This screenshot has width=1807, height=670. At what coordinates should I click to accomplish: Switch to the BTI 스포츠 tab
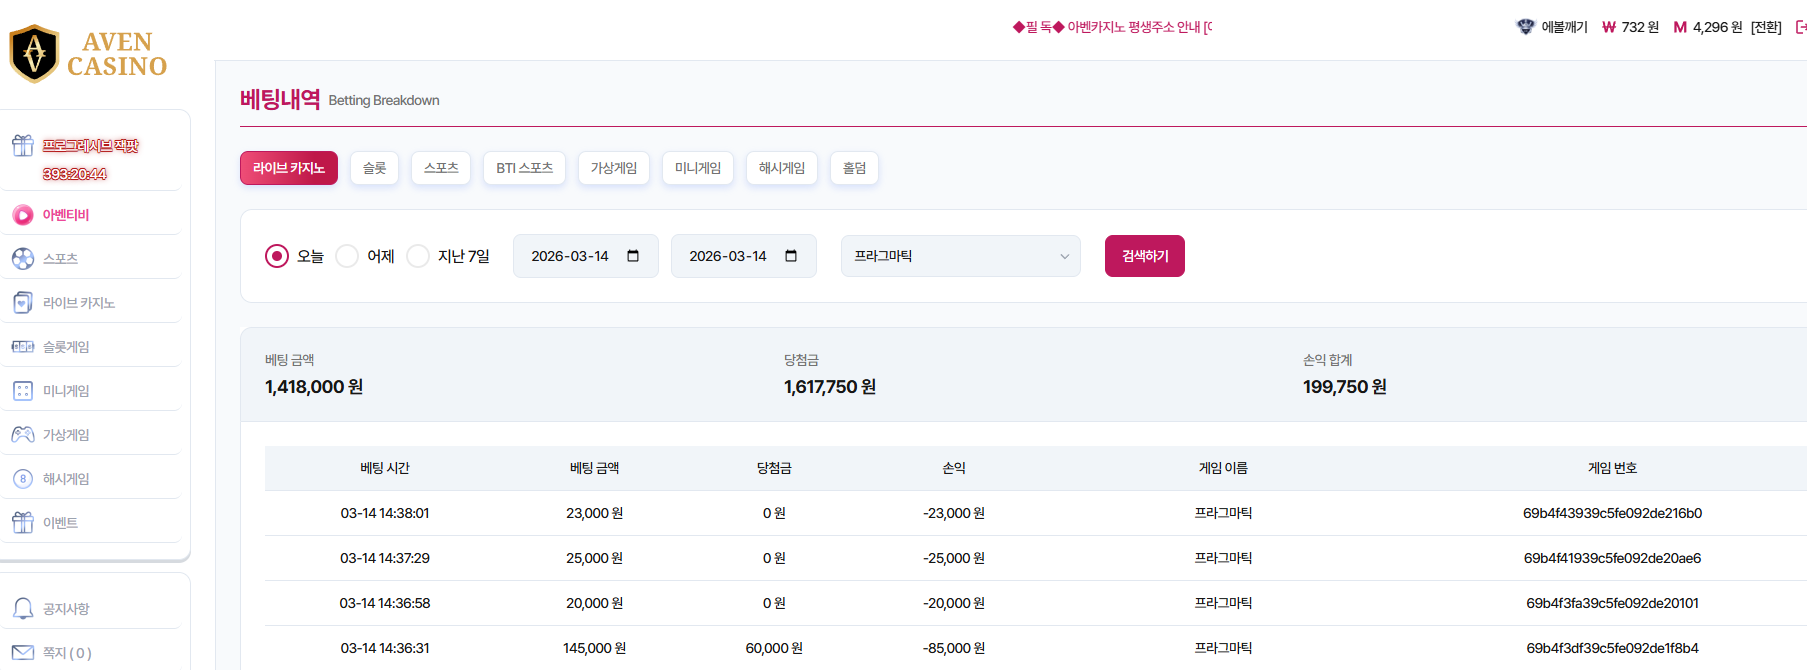coord(524,168)
